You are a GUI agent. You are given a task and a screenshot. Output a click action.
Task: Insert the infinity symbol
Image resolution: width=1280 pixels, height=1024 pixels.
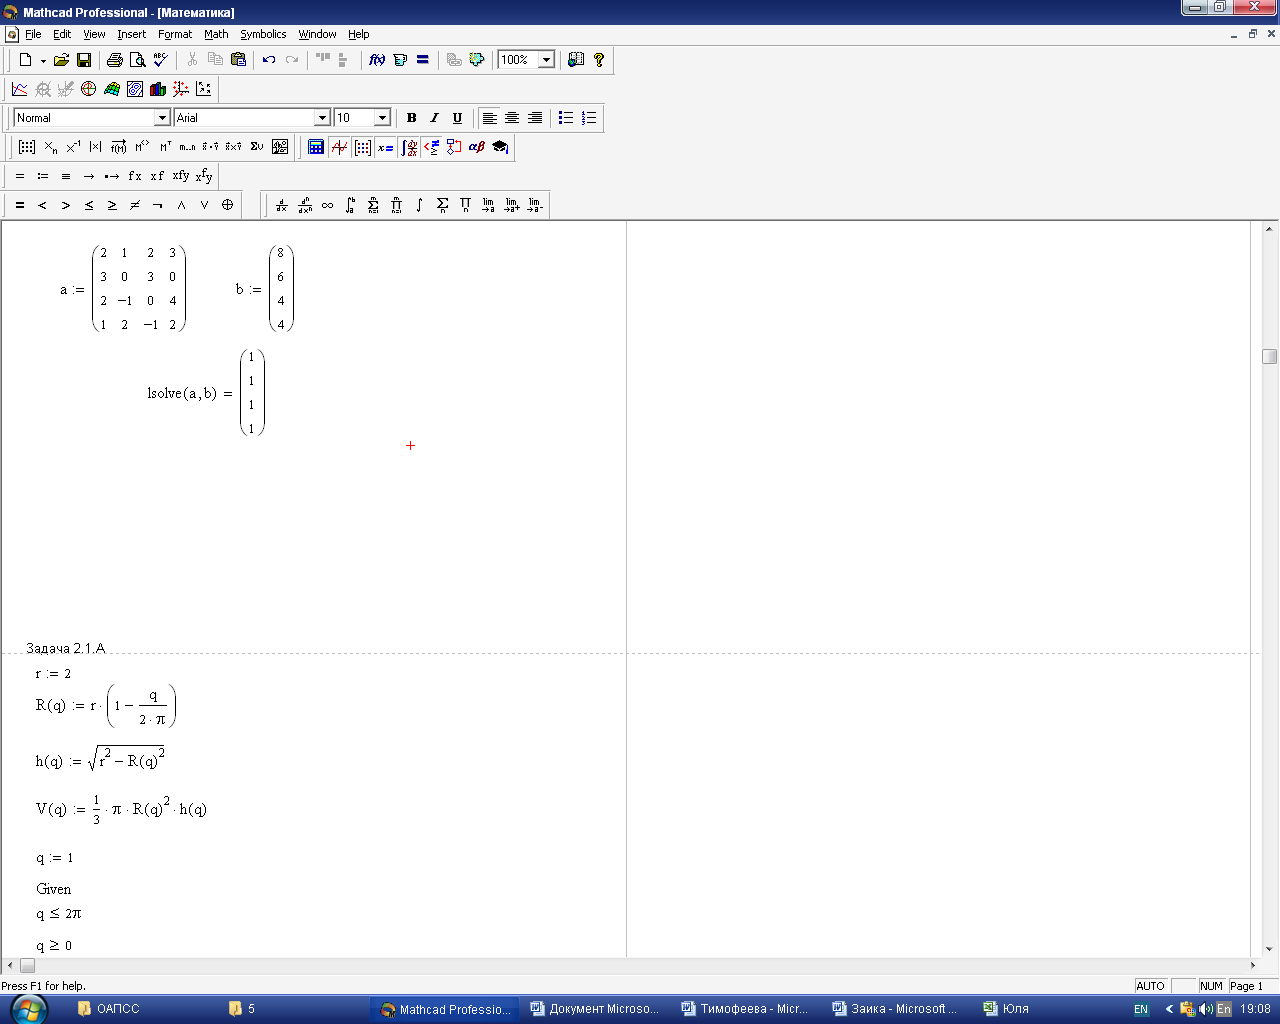point(327,205)
